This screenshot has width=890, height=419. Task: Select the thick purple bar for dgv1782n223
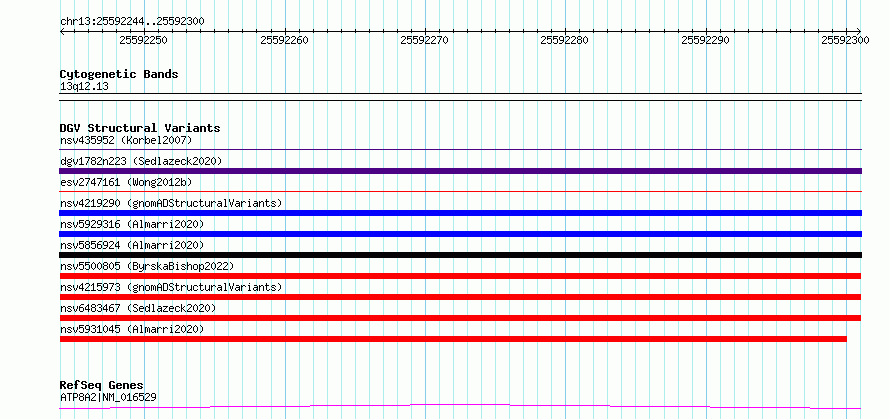460,171
